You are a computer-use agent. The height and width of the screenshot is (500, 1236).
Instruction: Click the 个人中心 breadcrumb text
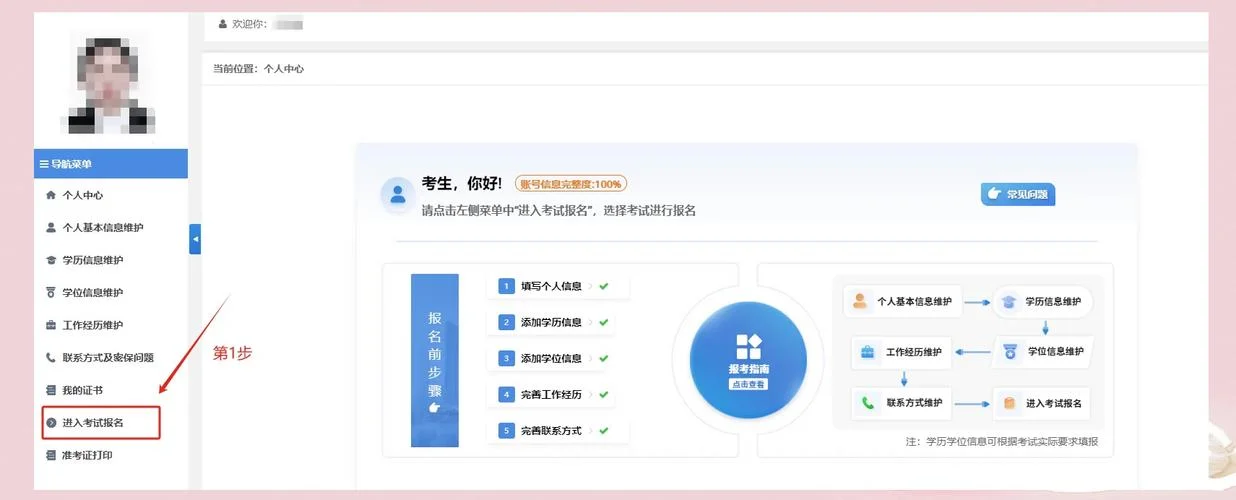point(283,69)
